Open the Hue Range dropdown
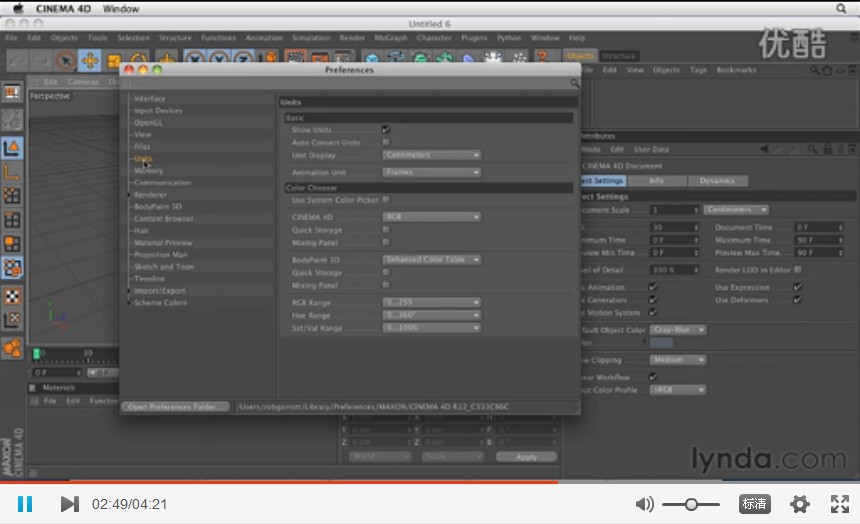 pos(432,315)
